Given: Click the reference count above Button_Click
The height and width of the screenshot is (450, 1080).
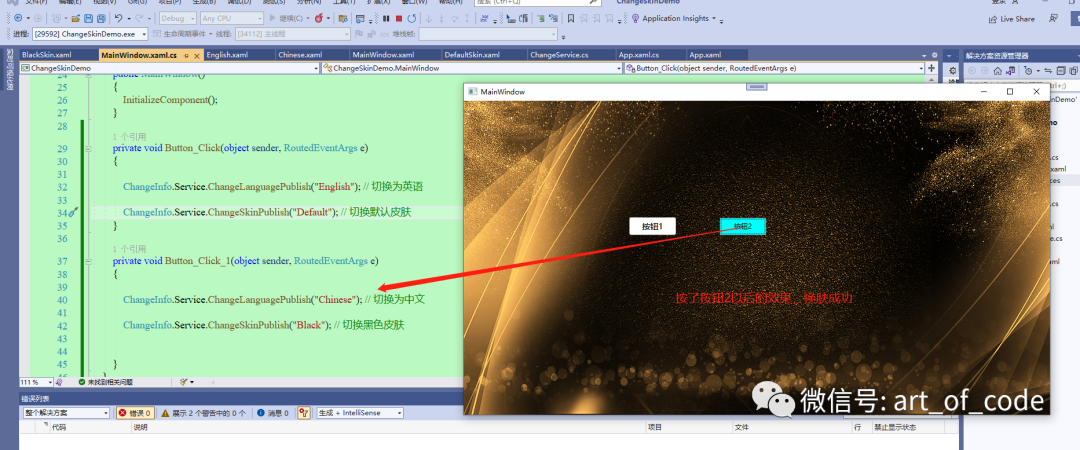Looking at the screenshot, I should pyautogui.click(x=129, y=136).
